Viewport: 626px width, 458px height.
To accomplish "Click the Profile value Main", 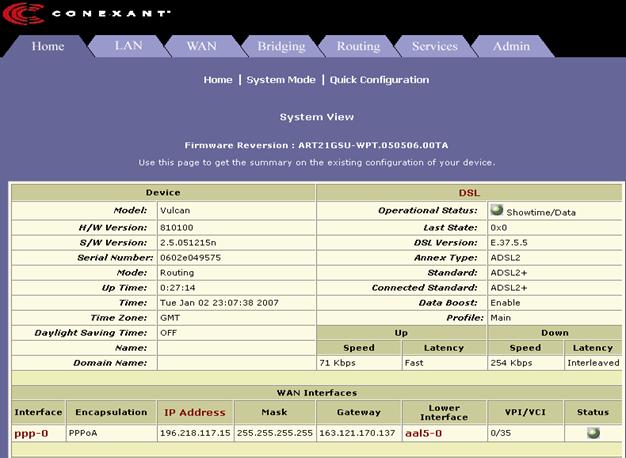I will click(501, 318).
